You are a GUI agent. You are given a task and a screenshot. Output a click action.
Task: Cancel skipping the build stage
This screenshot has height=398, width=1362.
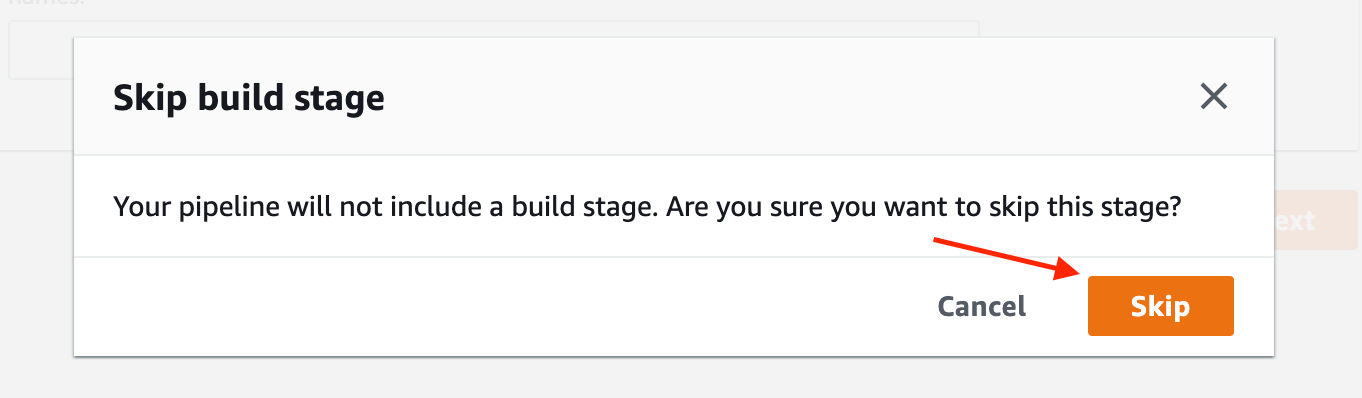(982, 306)
